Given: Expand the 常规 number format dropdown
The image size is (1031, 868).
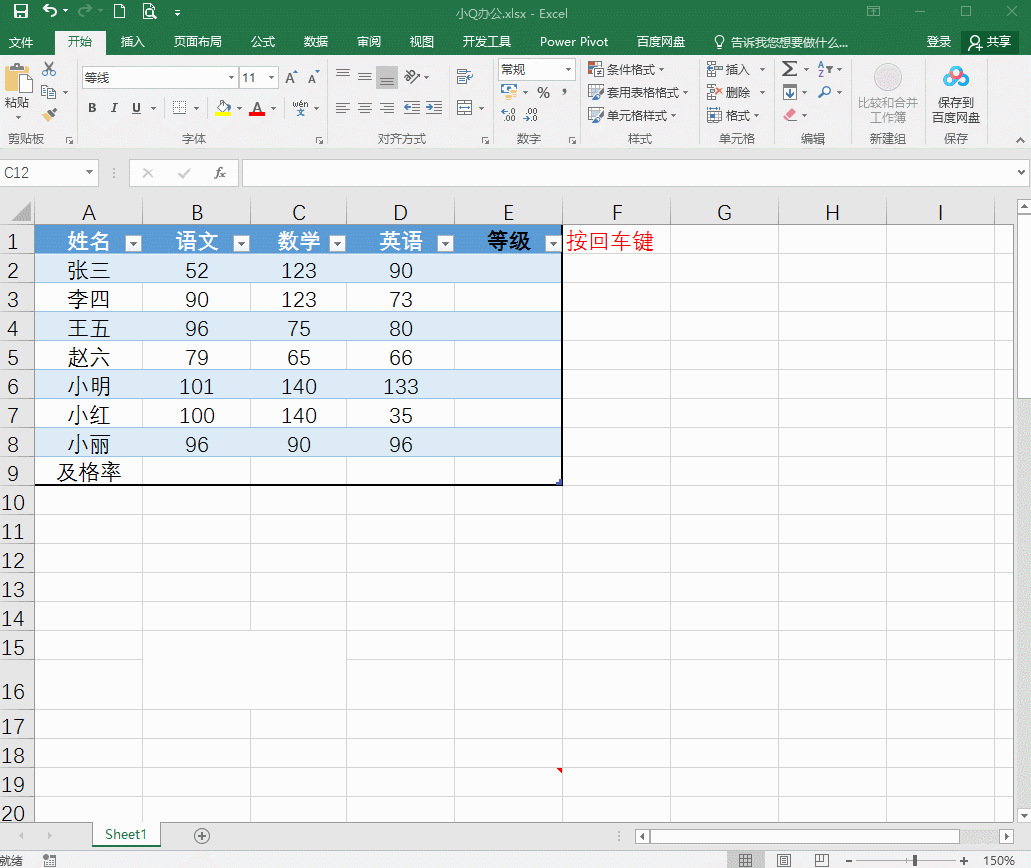Looking at the screenshot, I should click(x=568, y=70).
